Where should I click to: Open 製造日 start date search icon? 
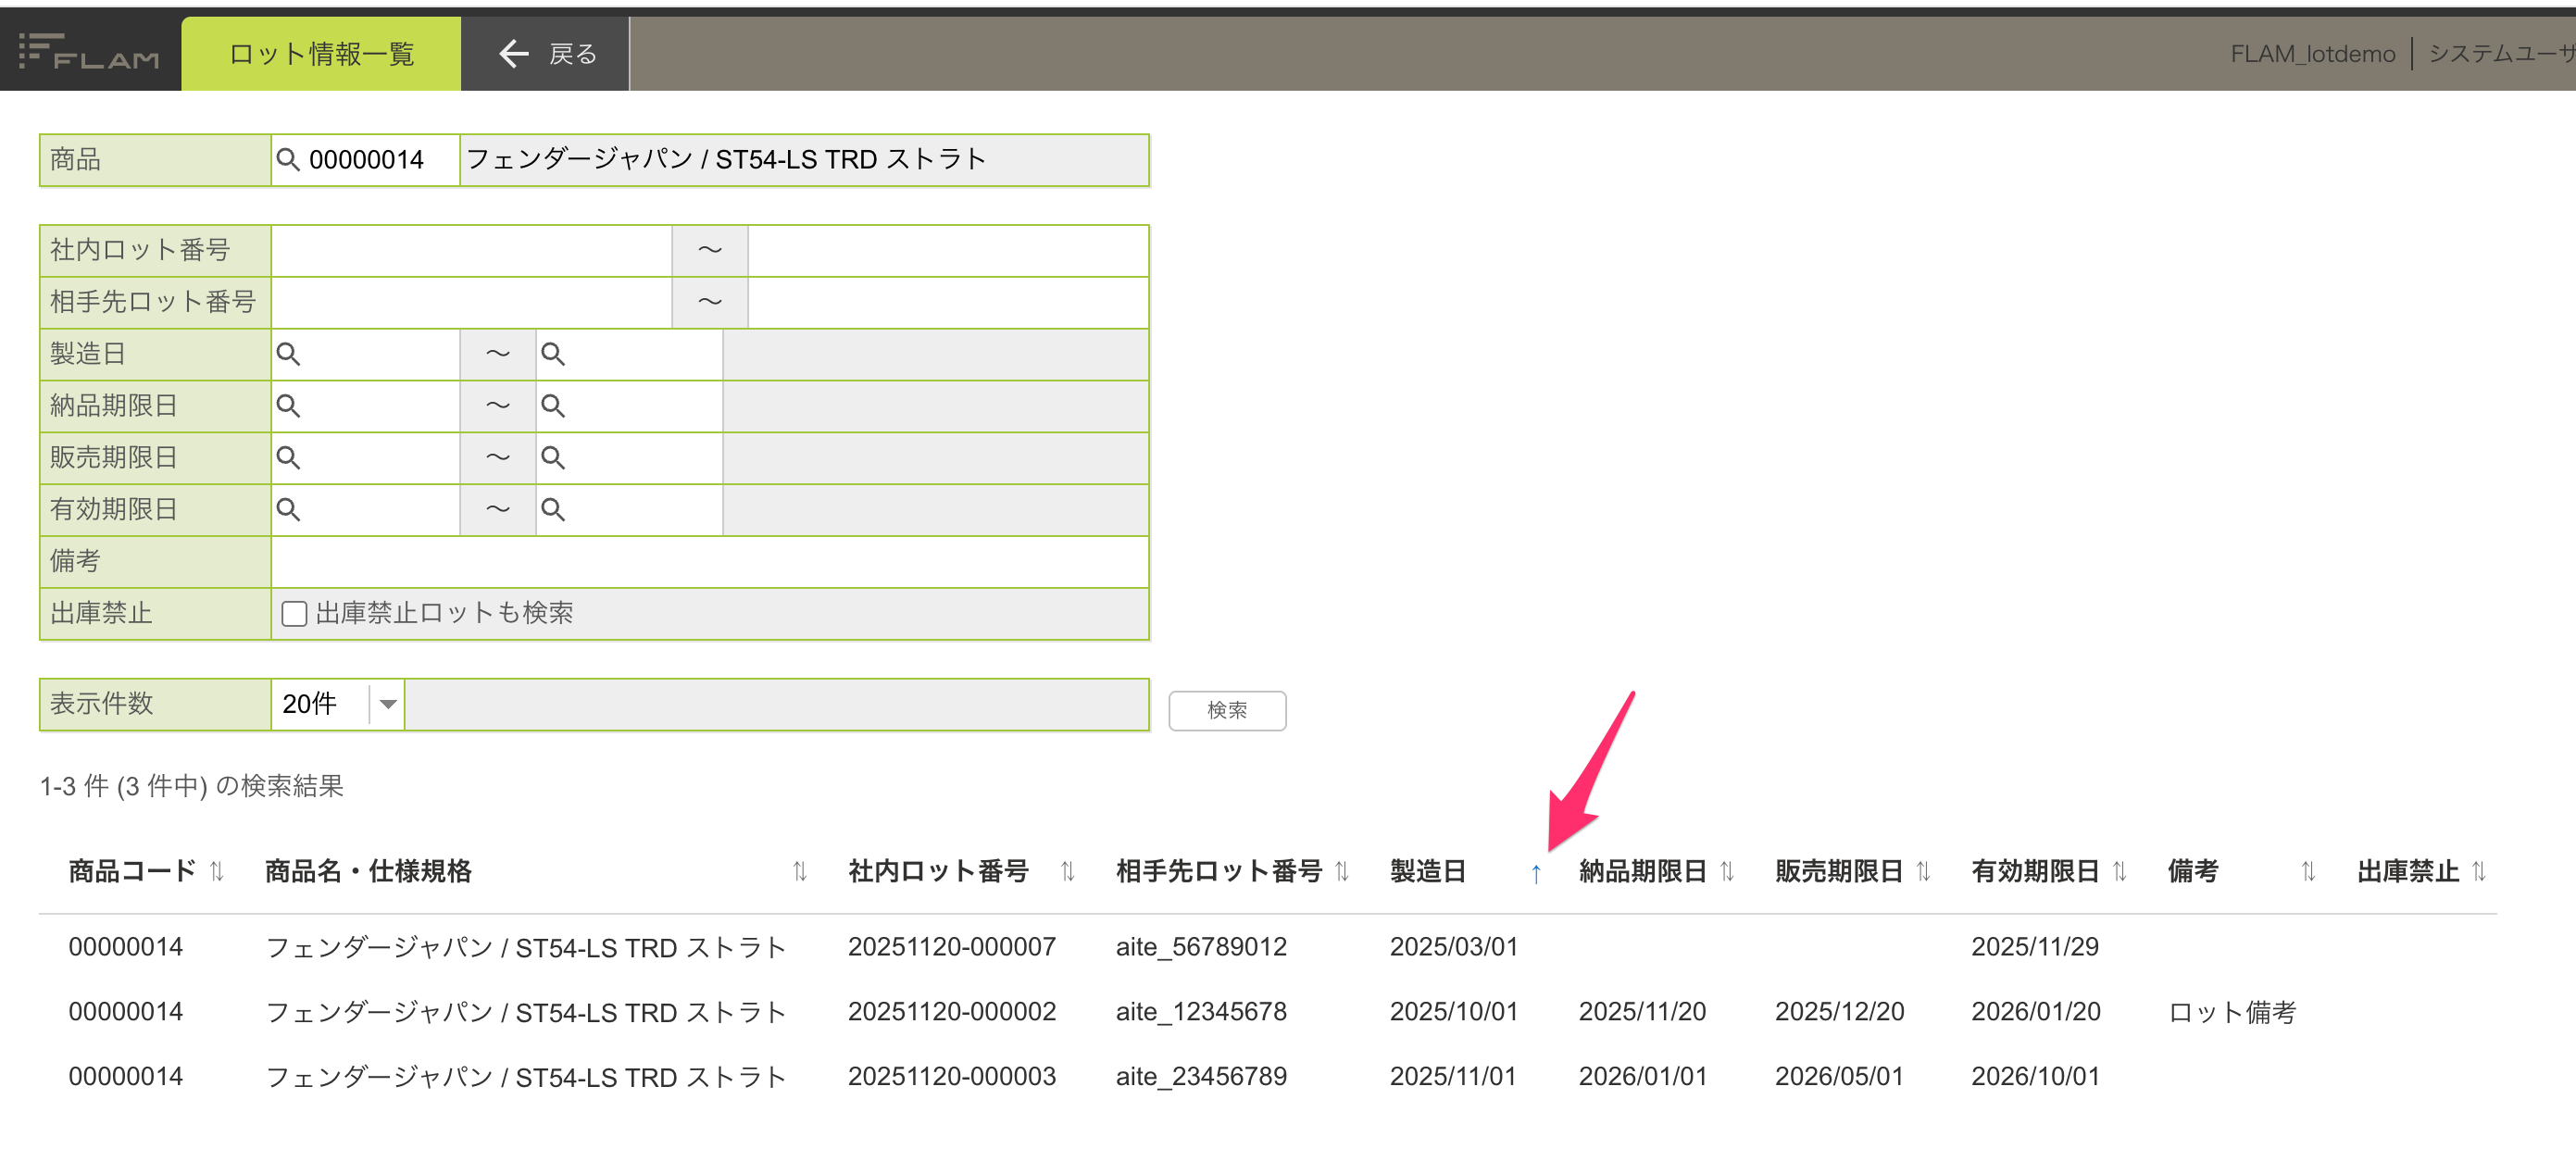[x=288, y=353]
